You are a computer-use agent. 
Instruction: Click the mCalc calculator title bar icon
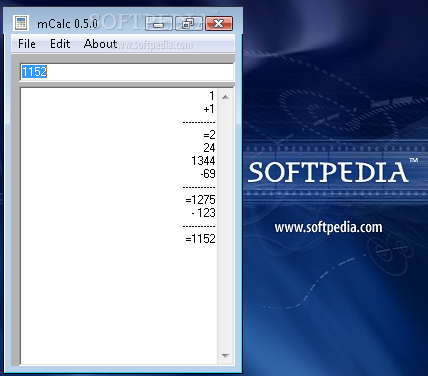21,23
